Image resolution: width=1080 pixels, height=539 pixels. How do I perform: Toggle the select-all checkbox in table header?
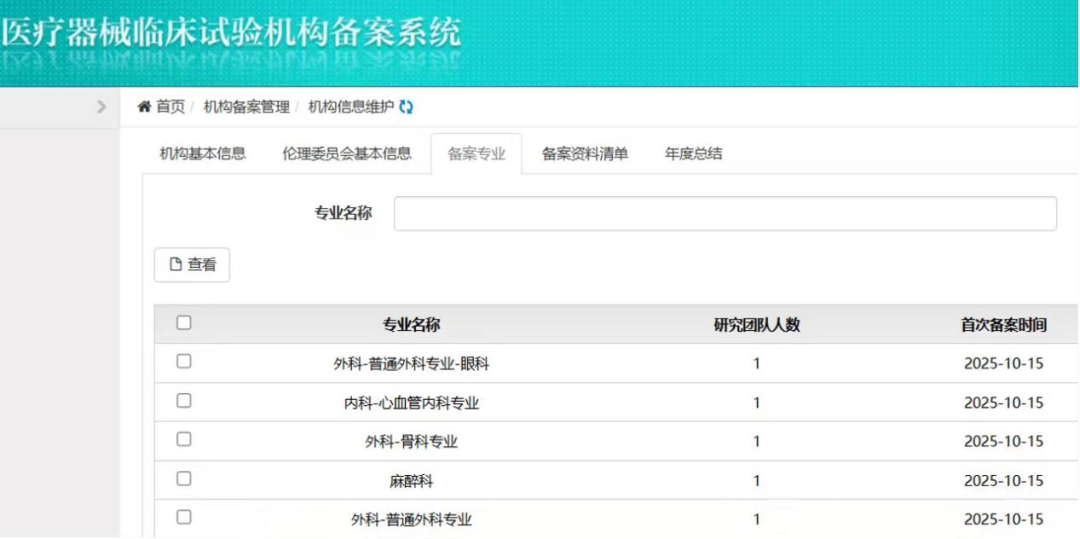click(x=184, y=323)
